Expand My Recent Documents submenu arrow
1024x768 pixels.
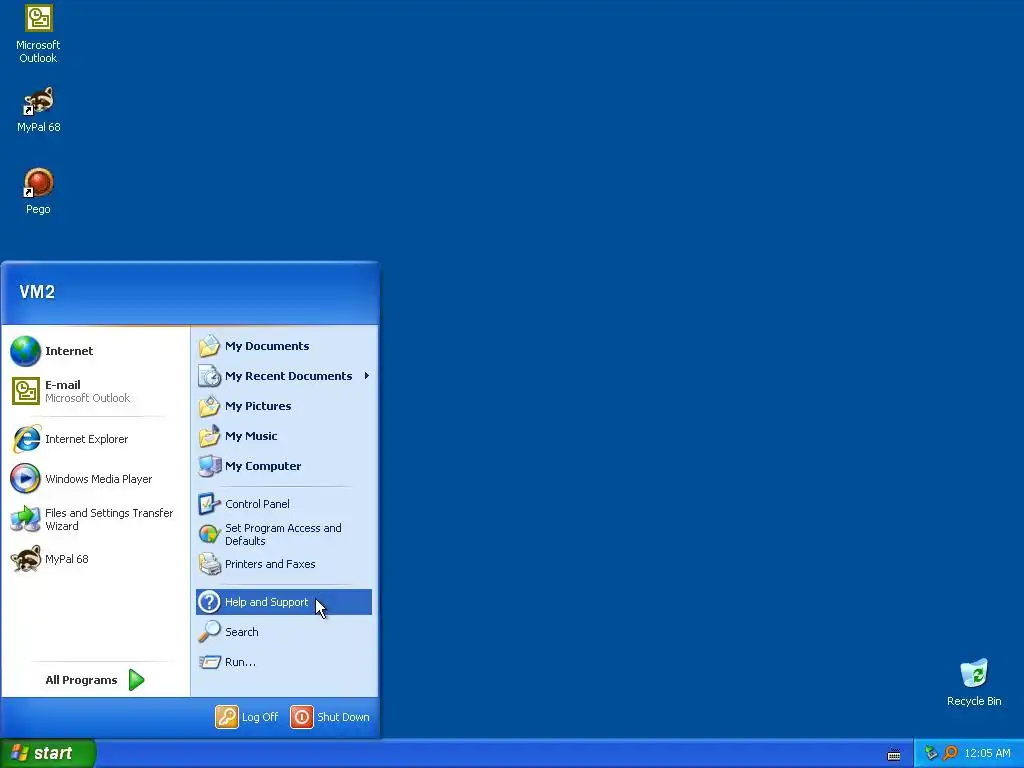point(367,376)
